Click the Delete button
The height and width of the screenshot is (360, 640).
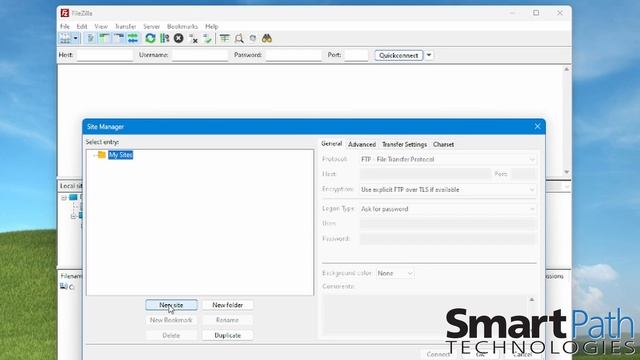tap(171, 335)
